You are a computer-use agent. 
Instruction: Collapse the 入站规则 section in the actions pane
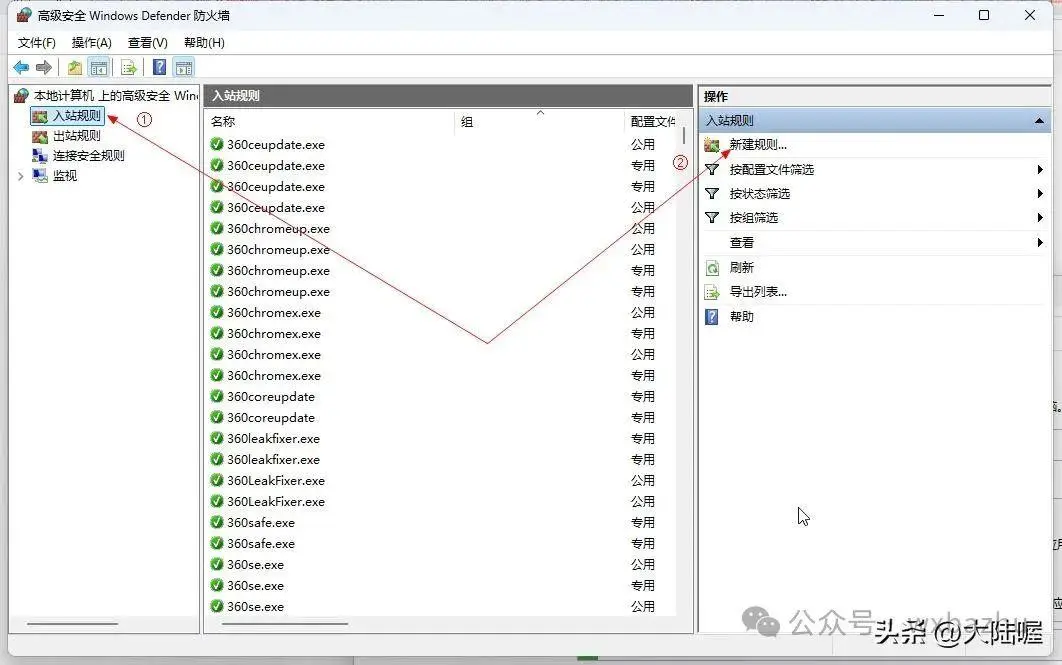pyautogui.click(x=1038, y=121)
